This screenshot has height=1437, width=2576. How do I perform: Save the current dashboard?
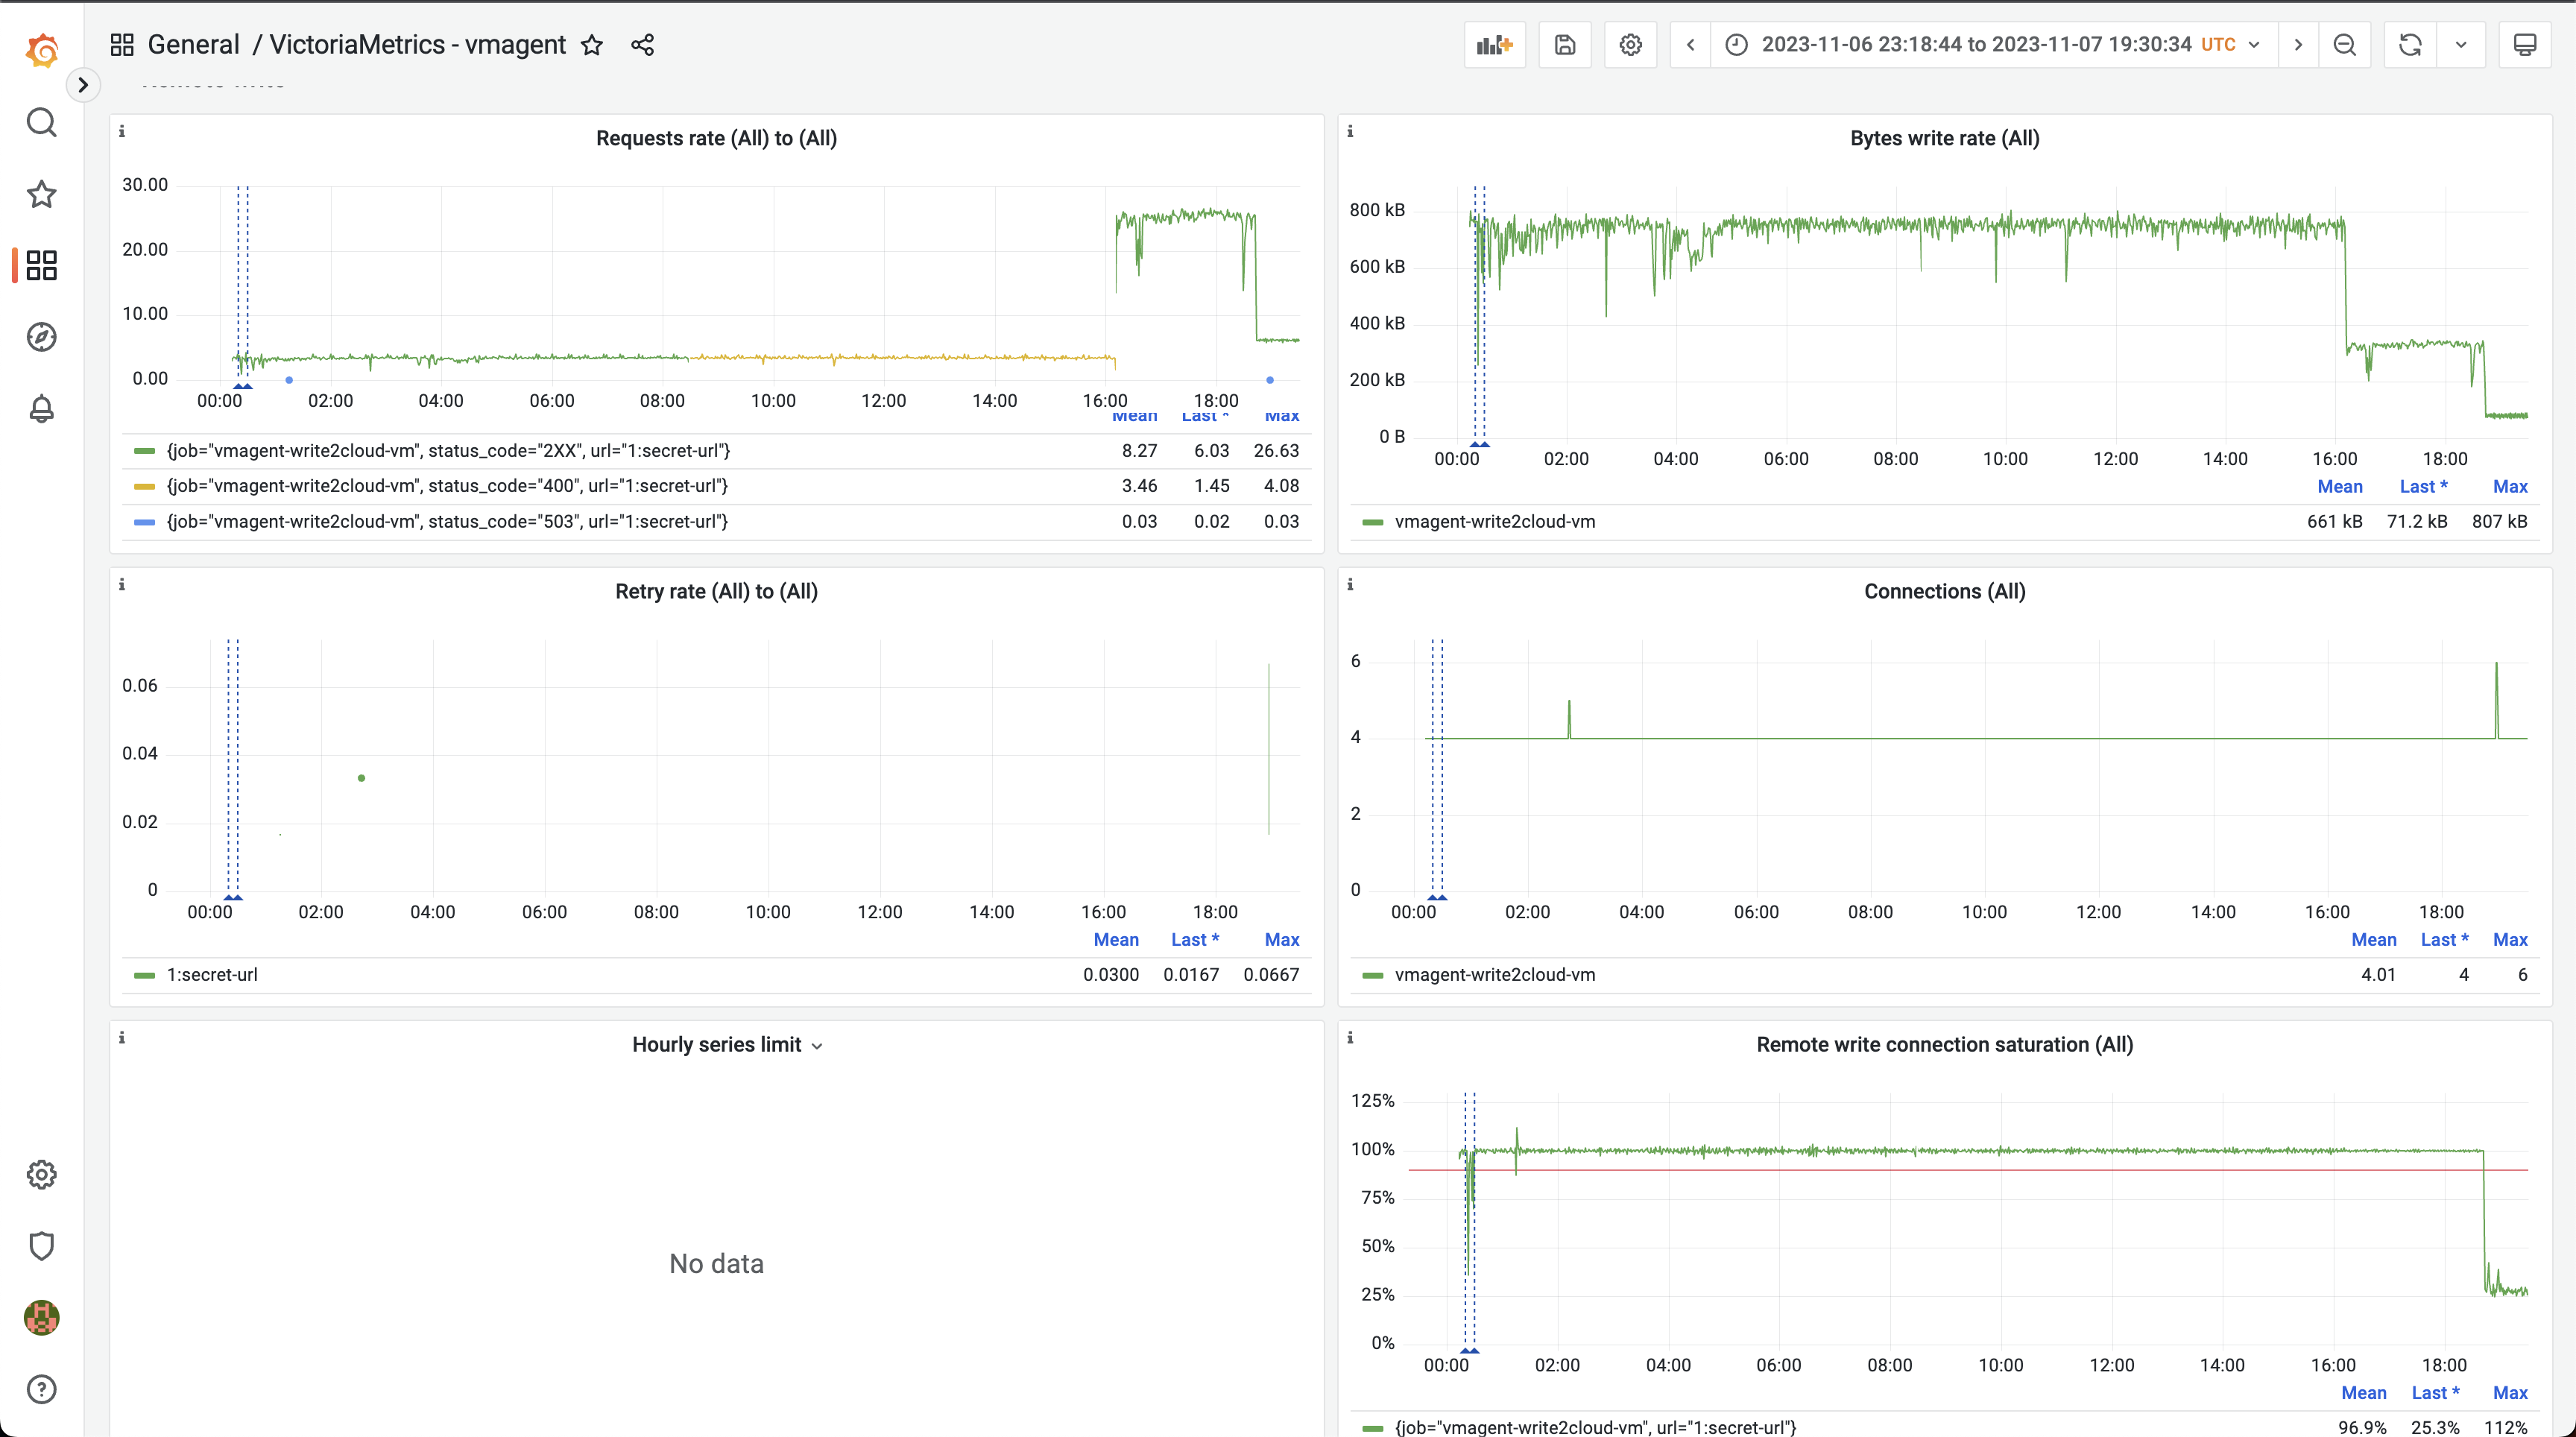tap(1564, 44)
